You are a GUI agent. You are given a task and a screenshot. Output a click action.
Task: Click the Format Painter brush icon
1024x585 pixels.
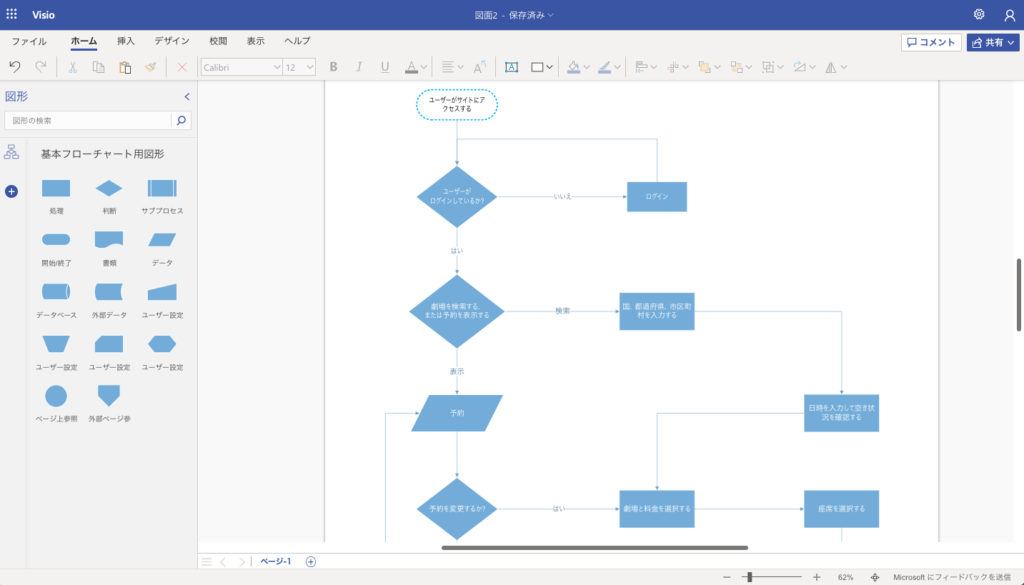150,67
